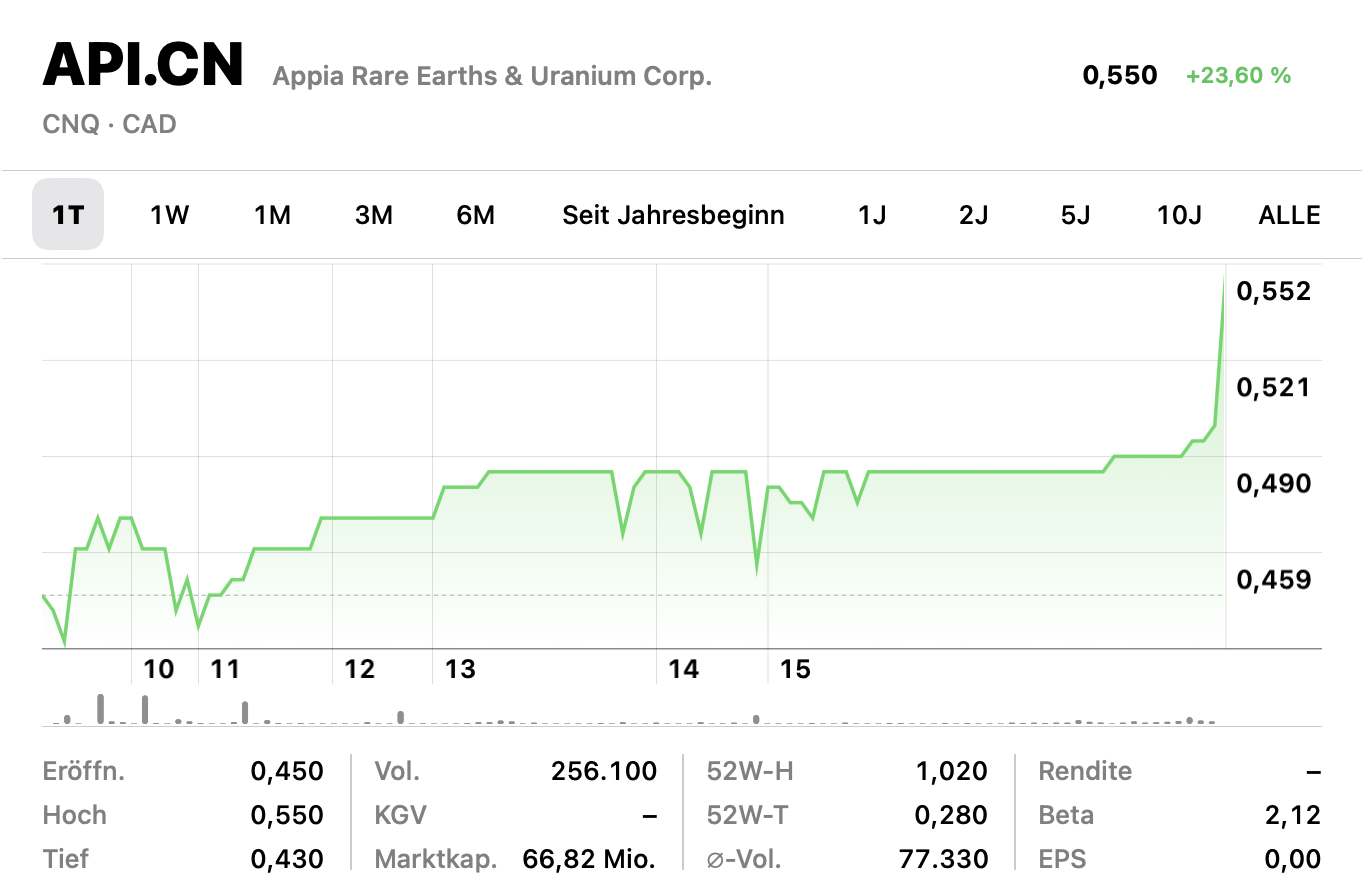Click the Marktkap. value 66,82 Mio.
The width and height of the screenshot is (1370, 892).
589,859
